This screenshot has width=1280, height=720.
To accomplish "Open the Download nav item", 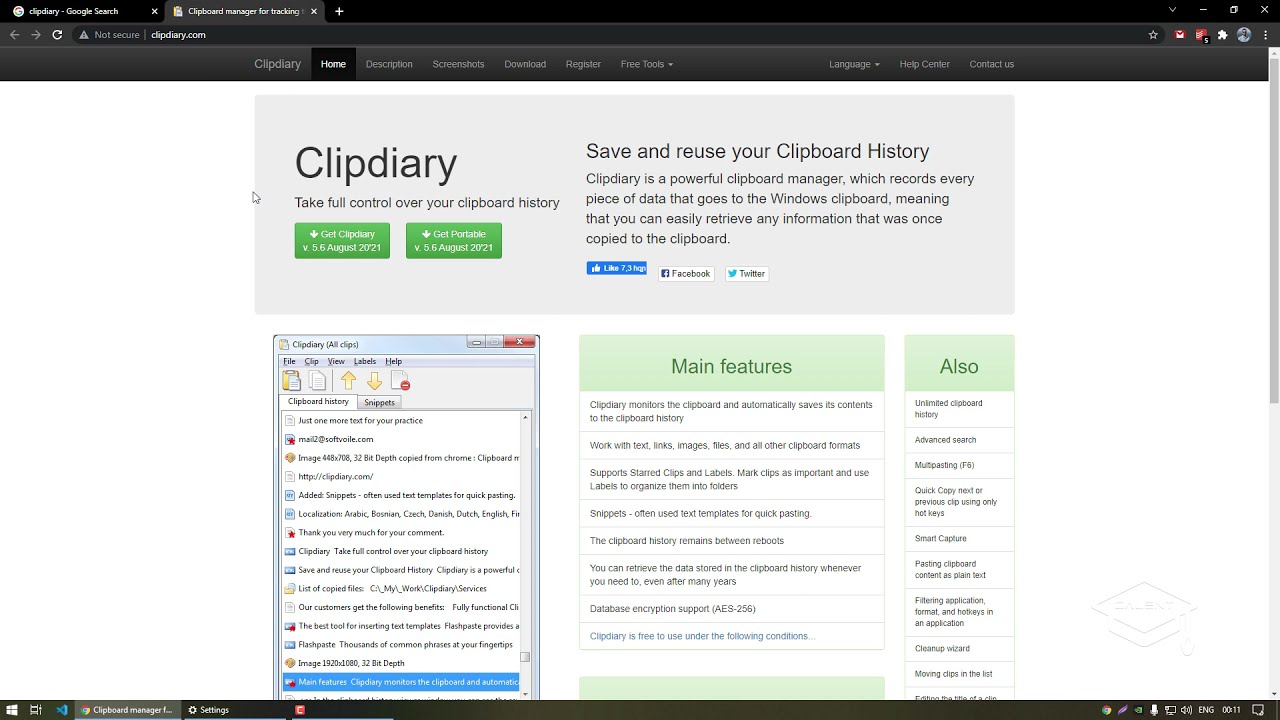I will pyautogui.click(x=525, y=64).
